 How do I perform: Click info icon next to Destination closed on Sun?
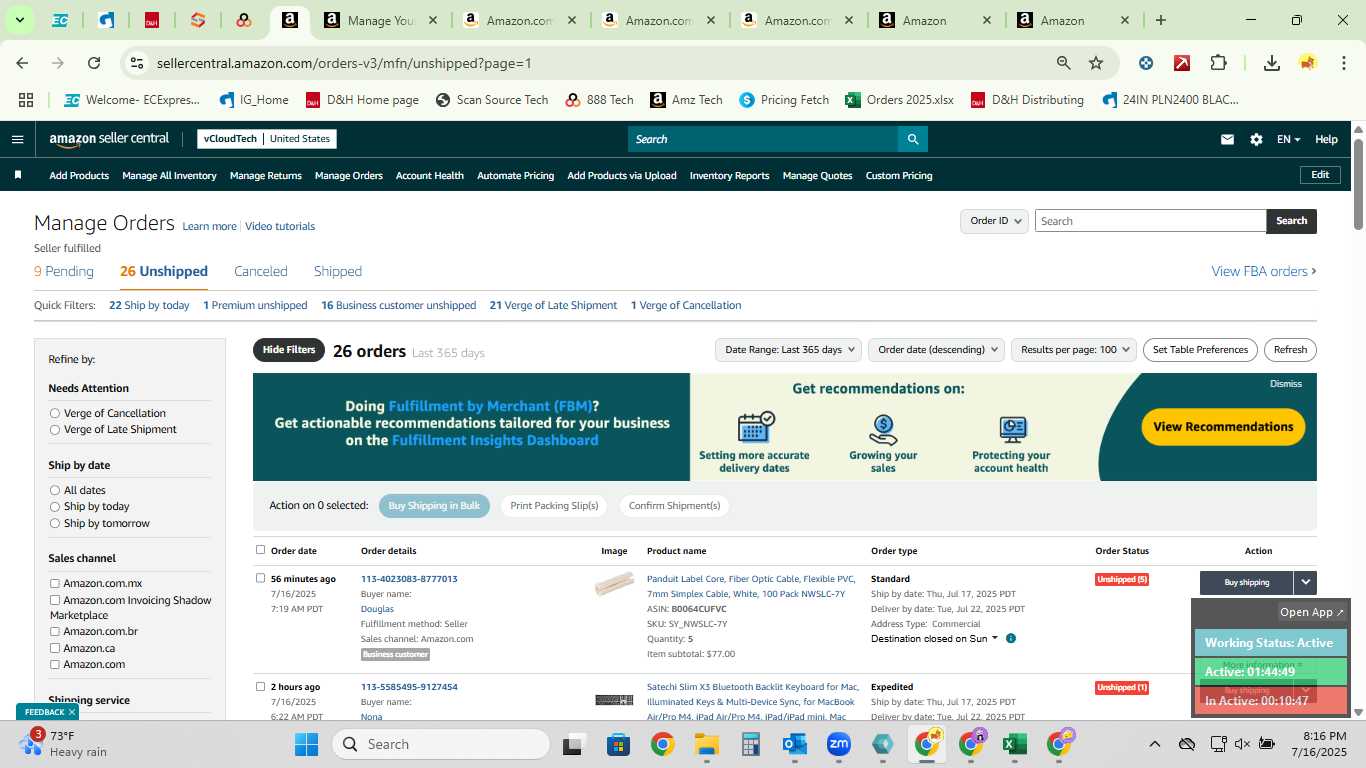coord(1011,638)
